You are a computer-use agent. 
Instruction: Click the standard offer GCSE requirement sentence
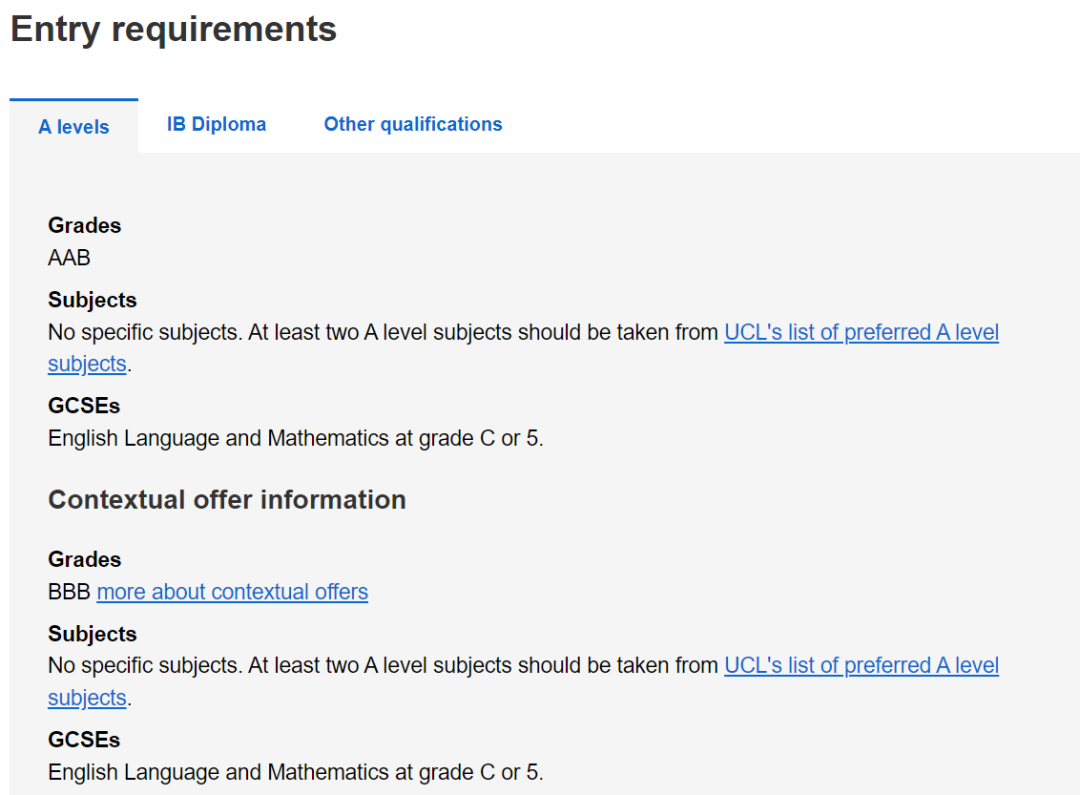(x=295, y=438)
